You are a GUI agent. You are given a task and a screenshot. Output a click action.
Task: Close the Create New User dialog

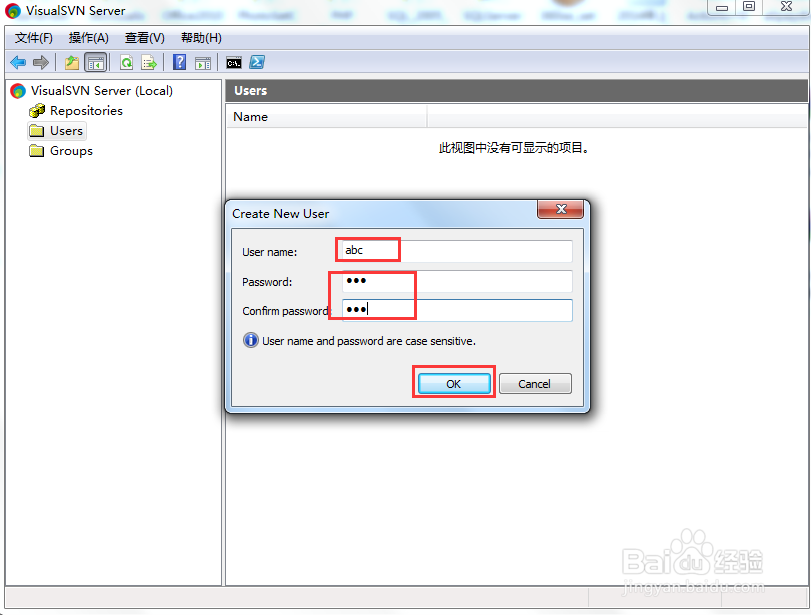pos(561,209)
